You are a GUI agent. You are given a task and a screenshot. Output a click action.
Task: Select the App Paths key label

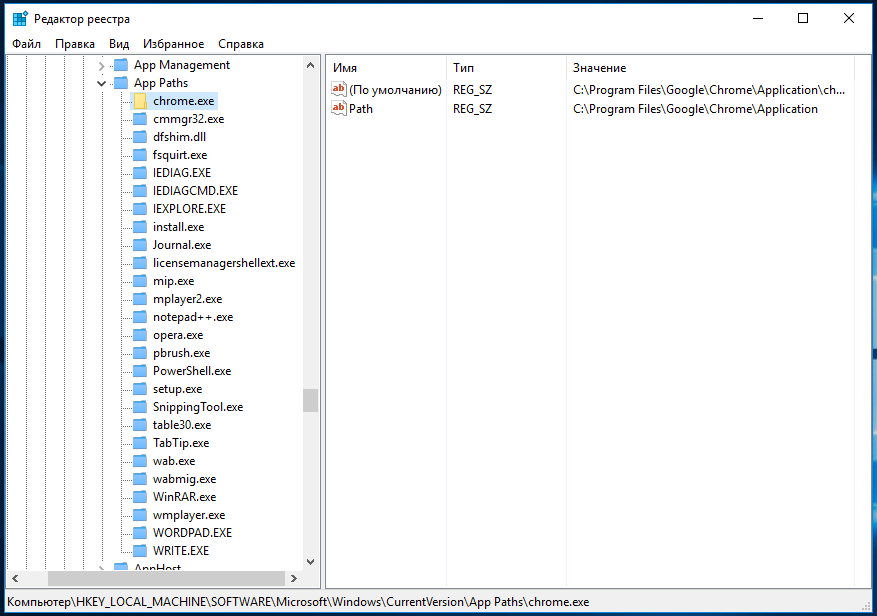coord(161,83)
